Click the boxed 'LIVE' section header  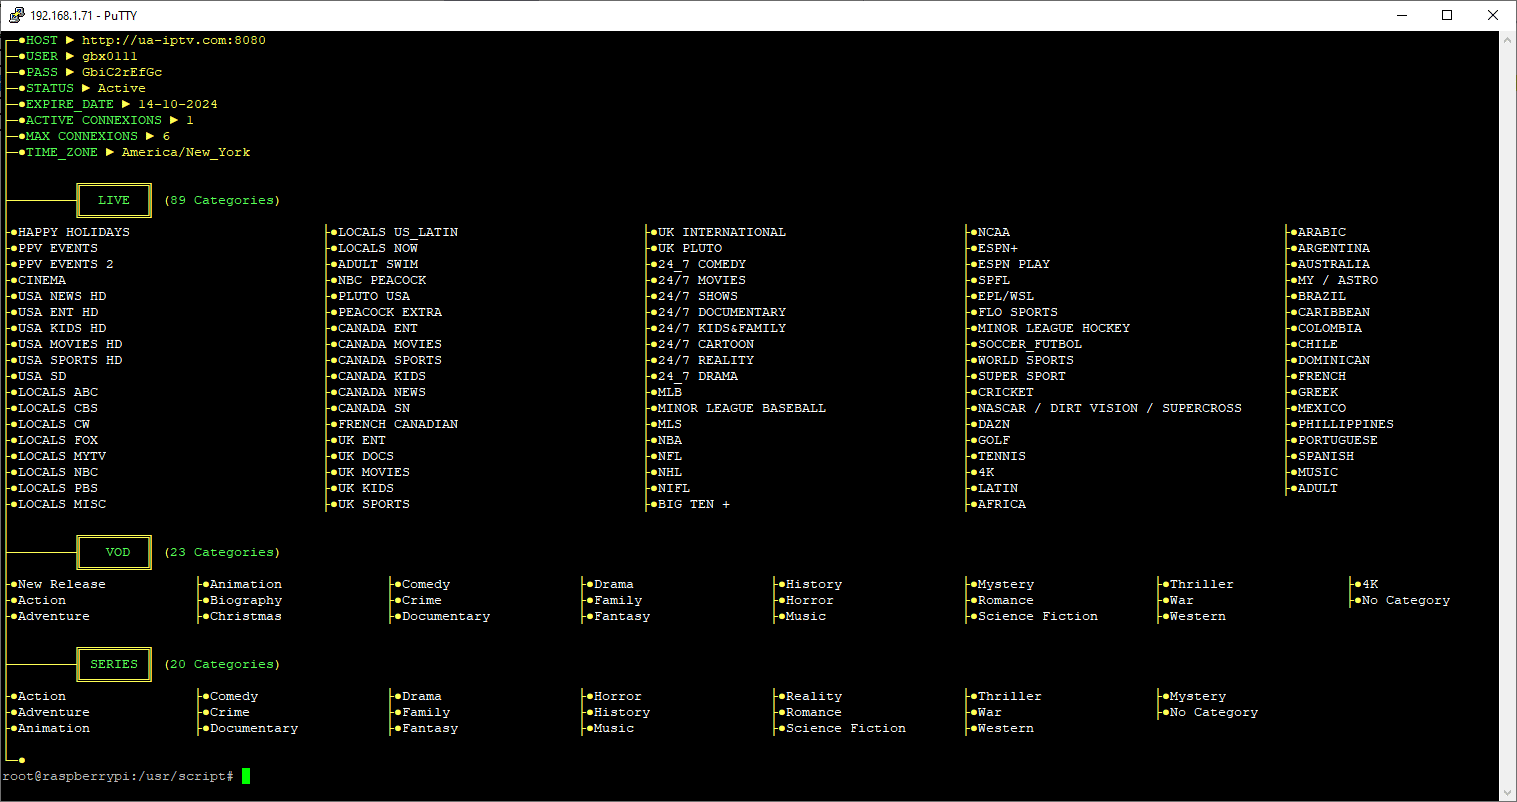click(x=114, y=200)
